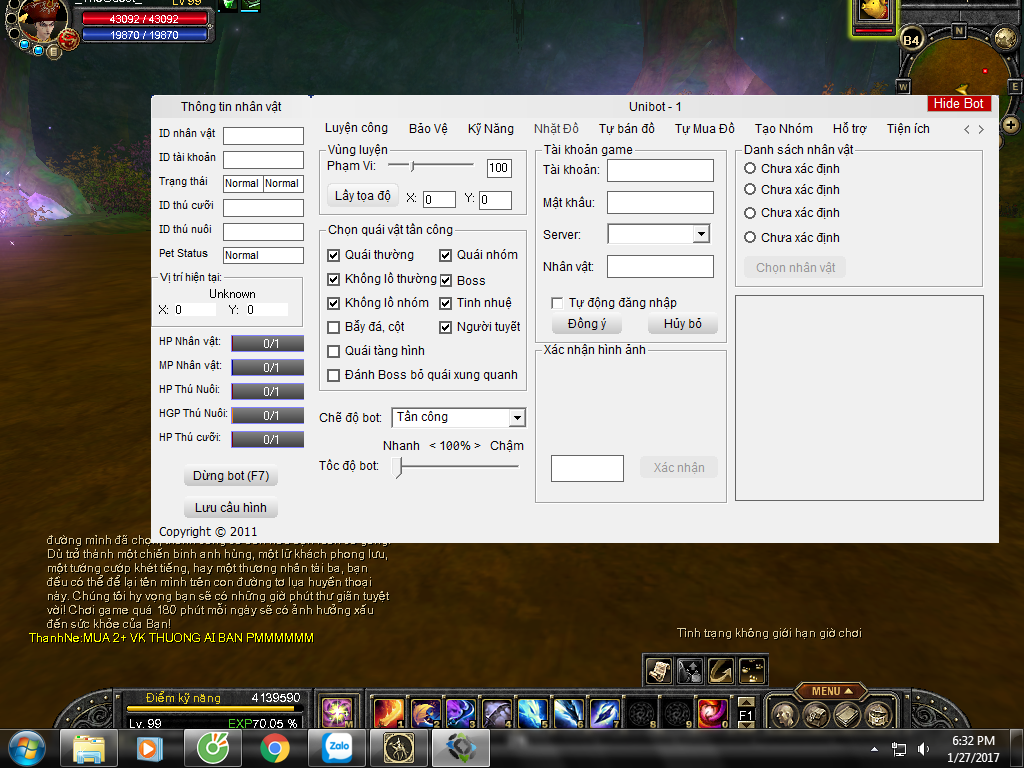This screenshot has width=1024, height=768.
Task: Enable Bẫy đá, cột checkbox
Action: pyautogui.click(x=334, y=327)
